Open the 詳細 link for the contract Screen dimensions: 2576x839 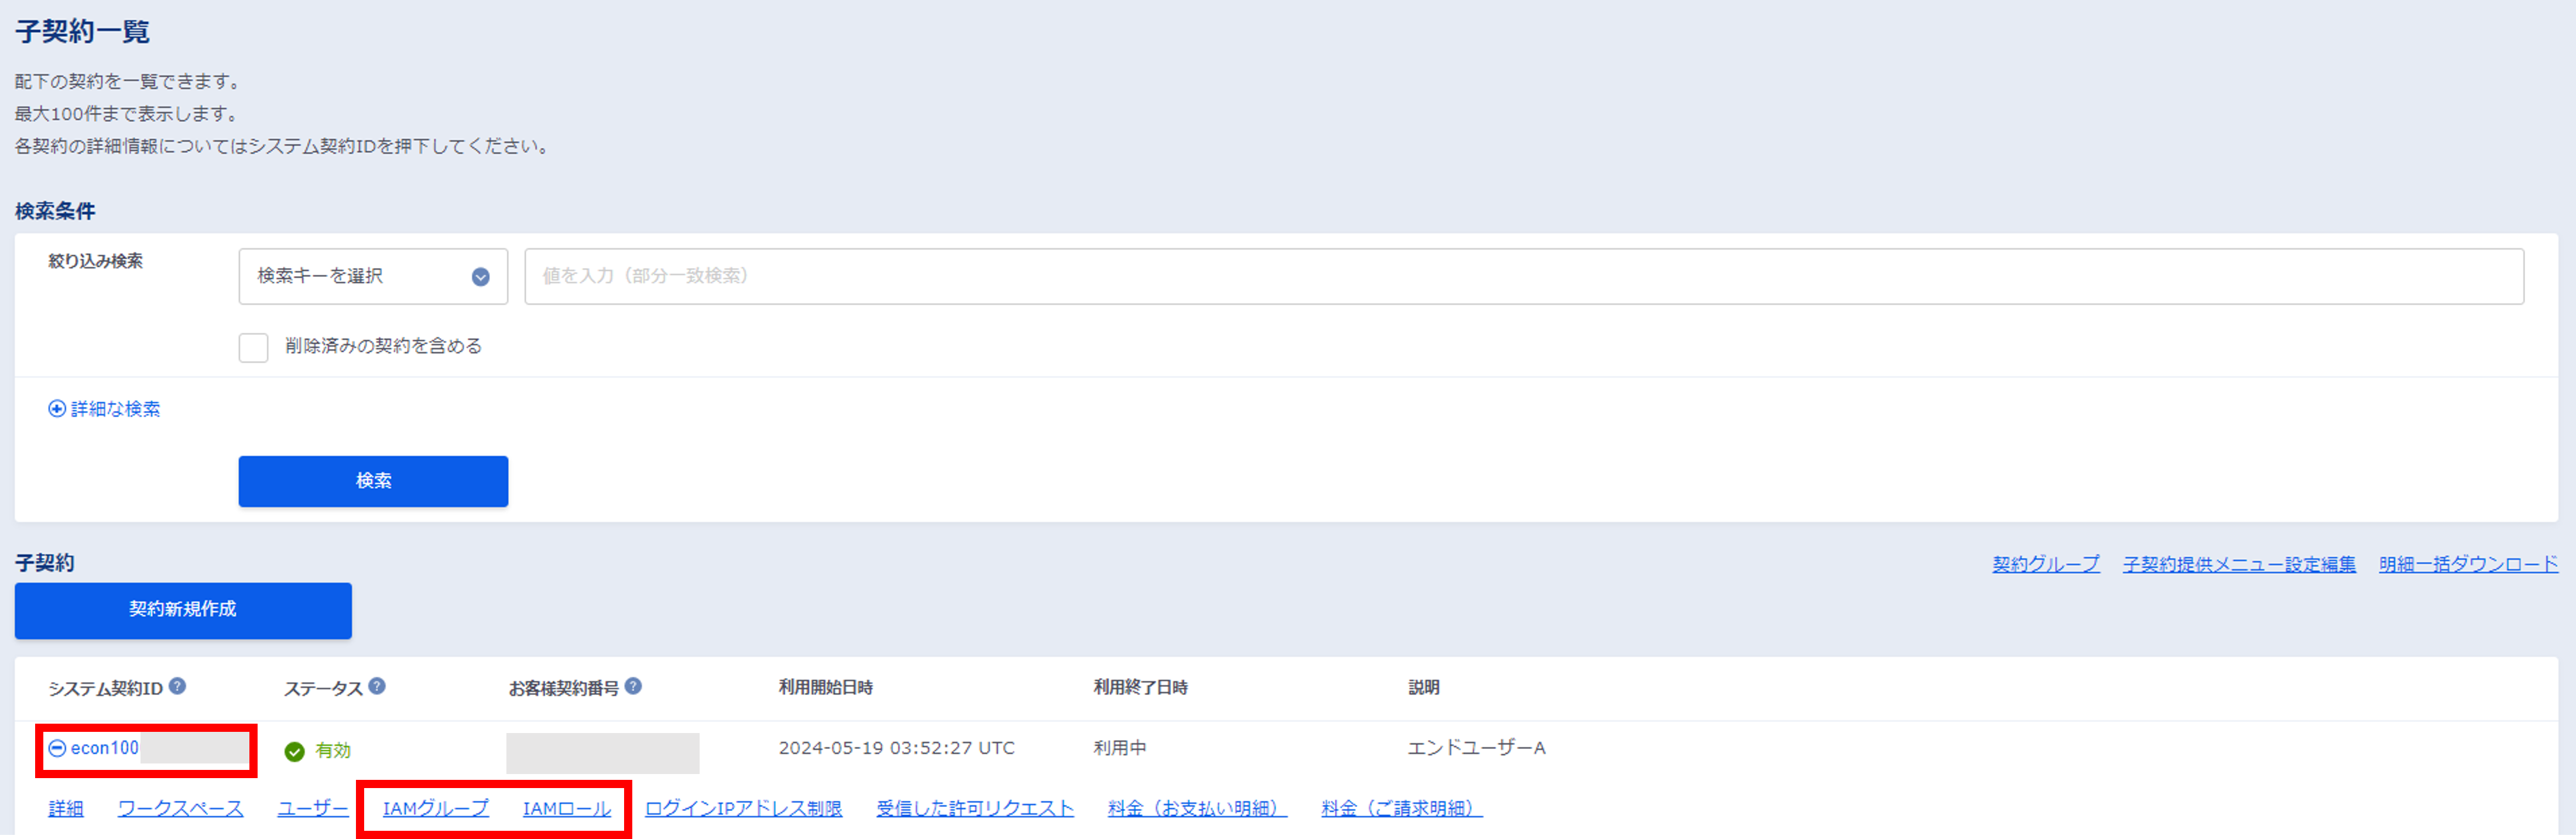[65, 808]
